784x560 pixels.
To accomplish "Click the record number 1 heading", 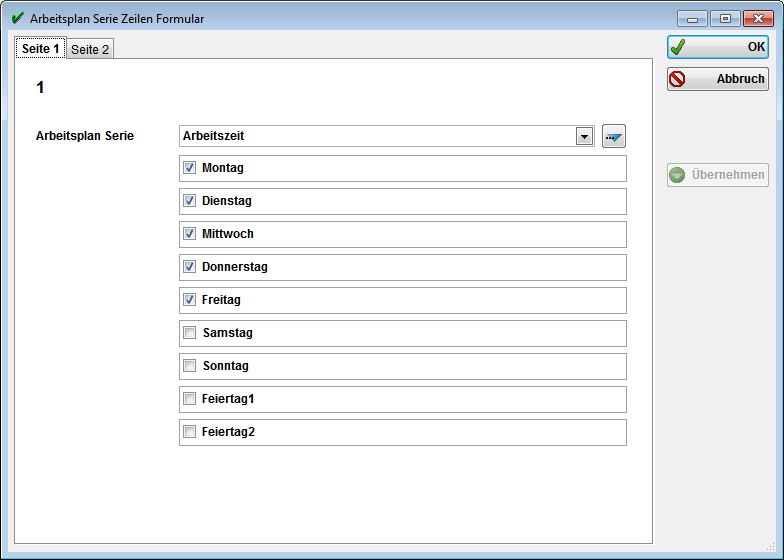I will [40, 88].
